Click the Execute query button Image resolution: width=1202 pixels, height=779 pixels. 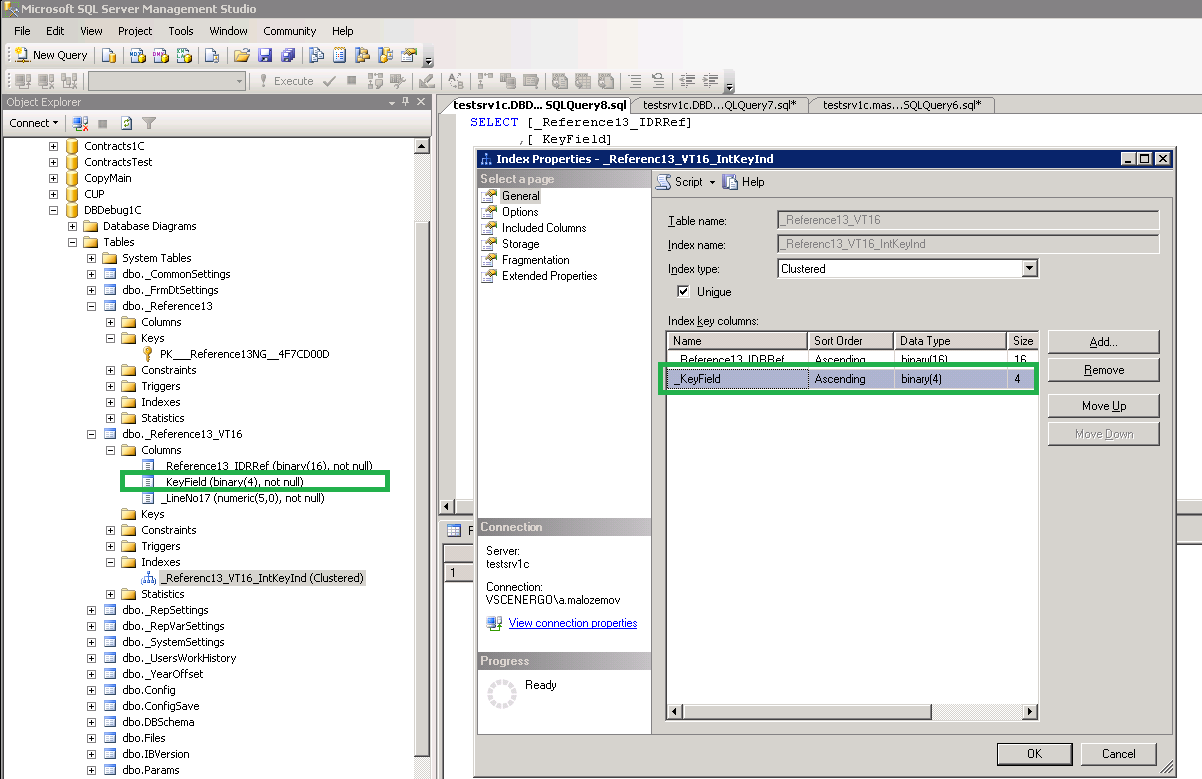coord(286,81)
